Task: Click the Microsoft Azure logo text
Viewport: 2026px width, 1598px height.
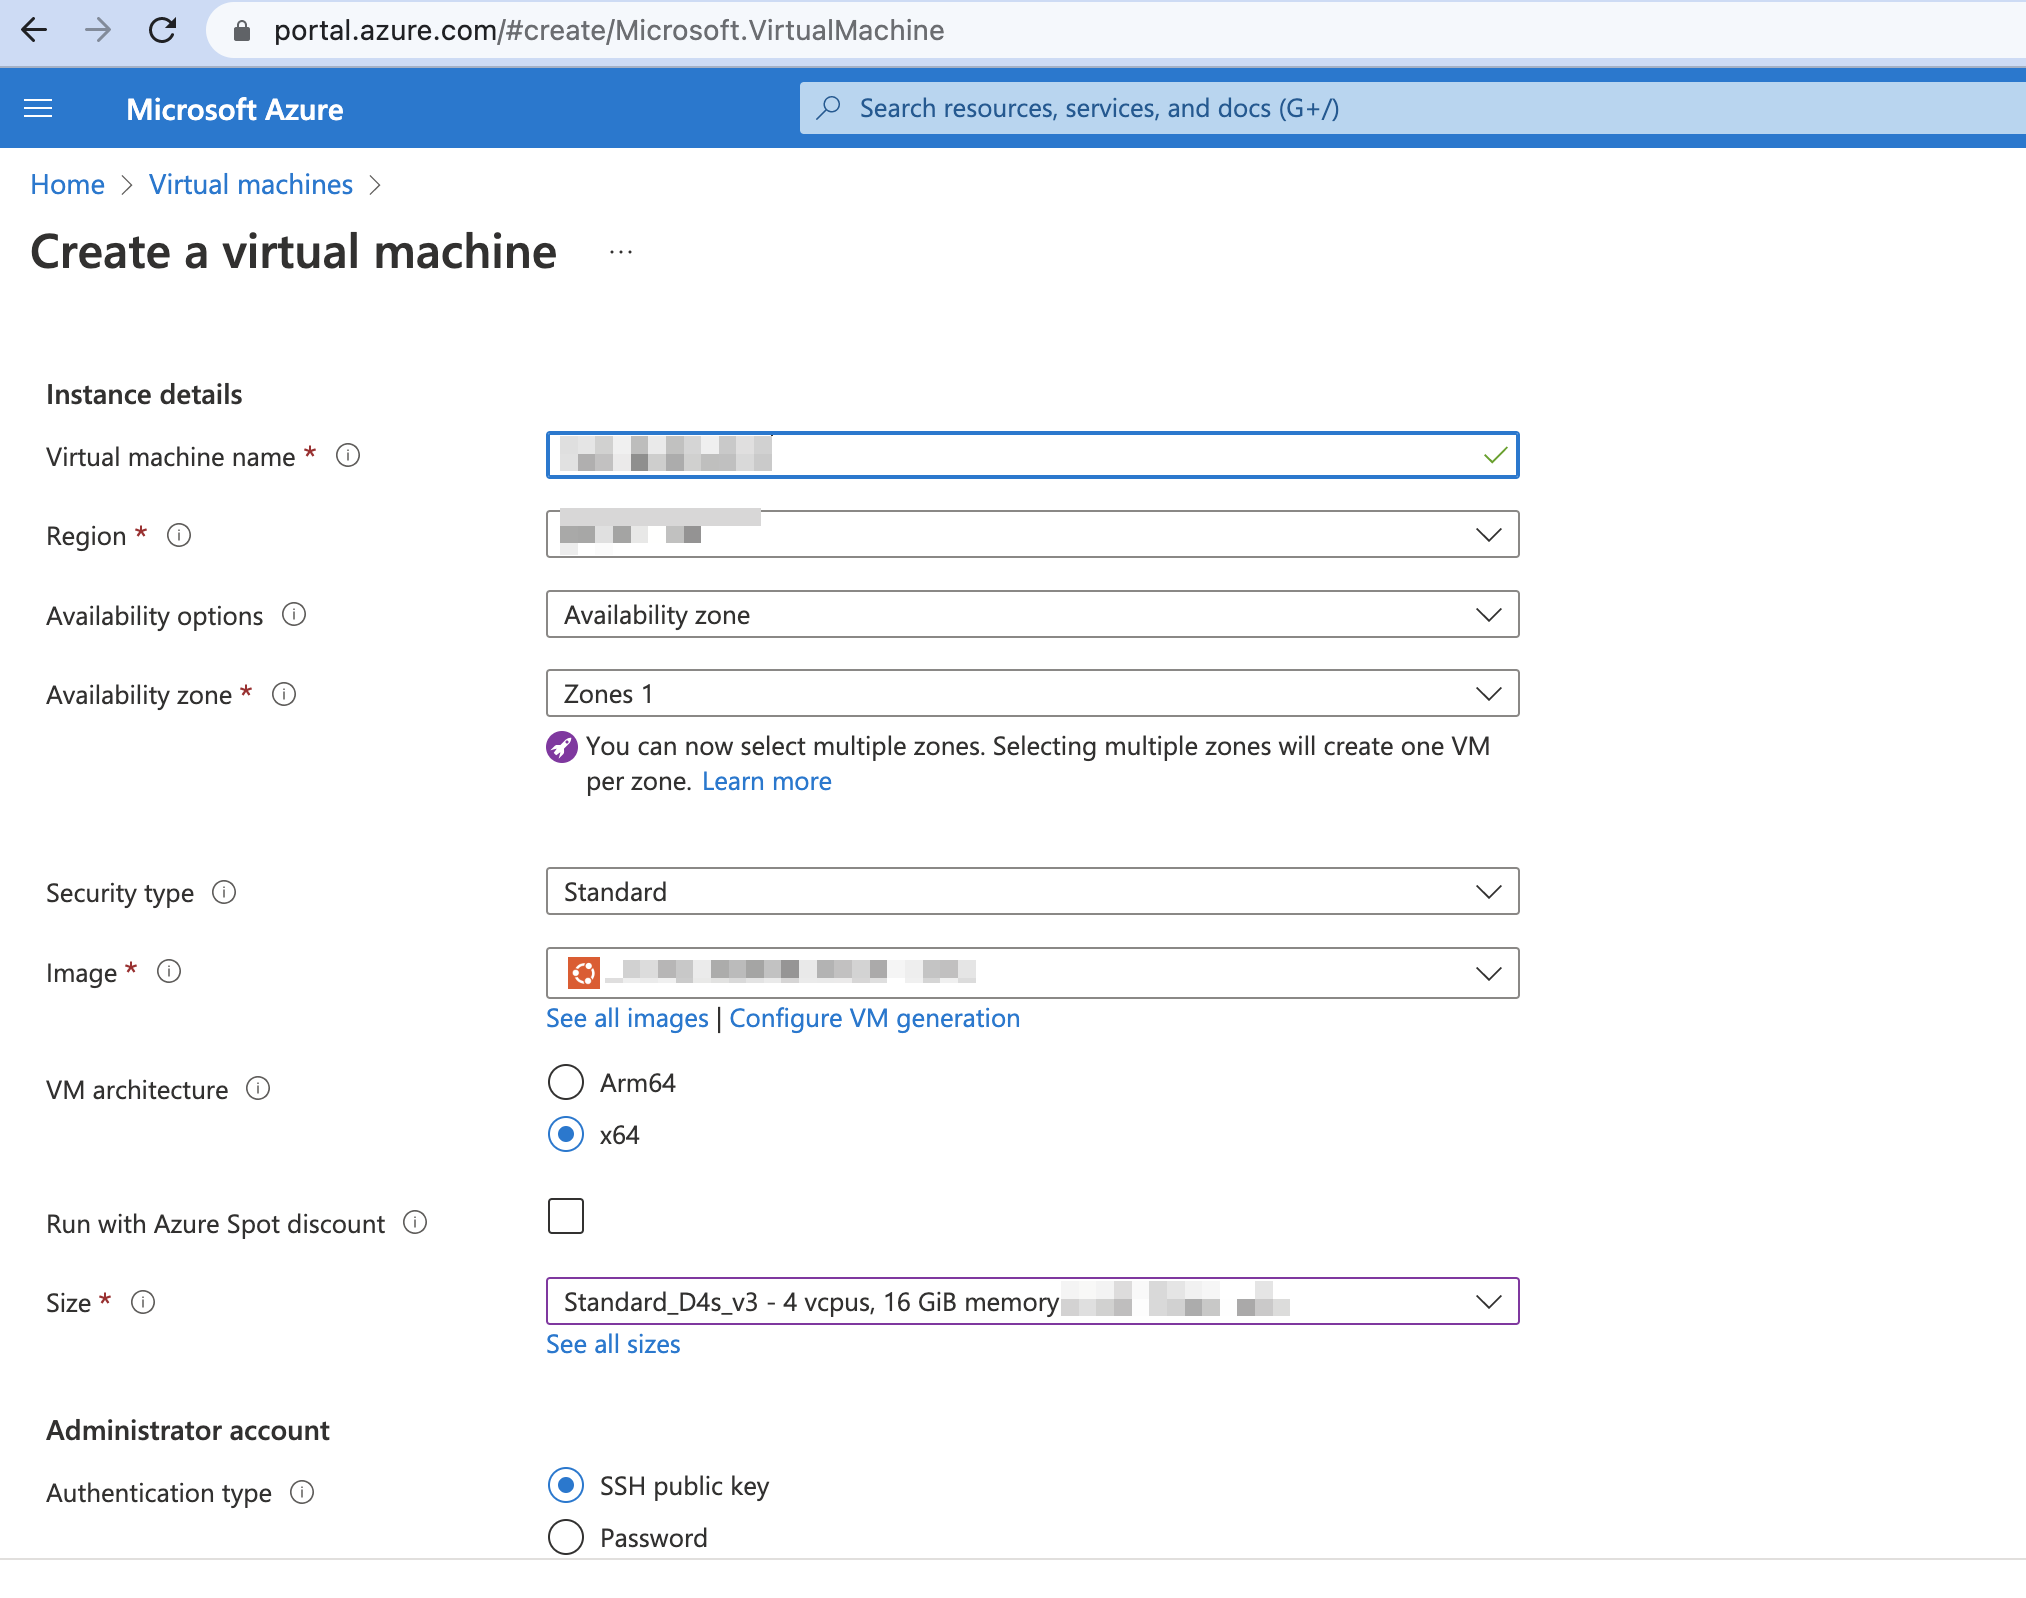Action: coord(235,109)
